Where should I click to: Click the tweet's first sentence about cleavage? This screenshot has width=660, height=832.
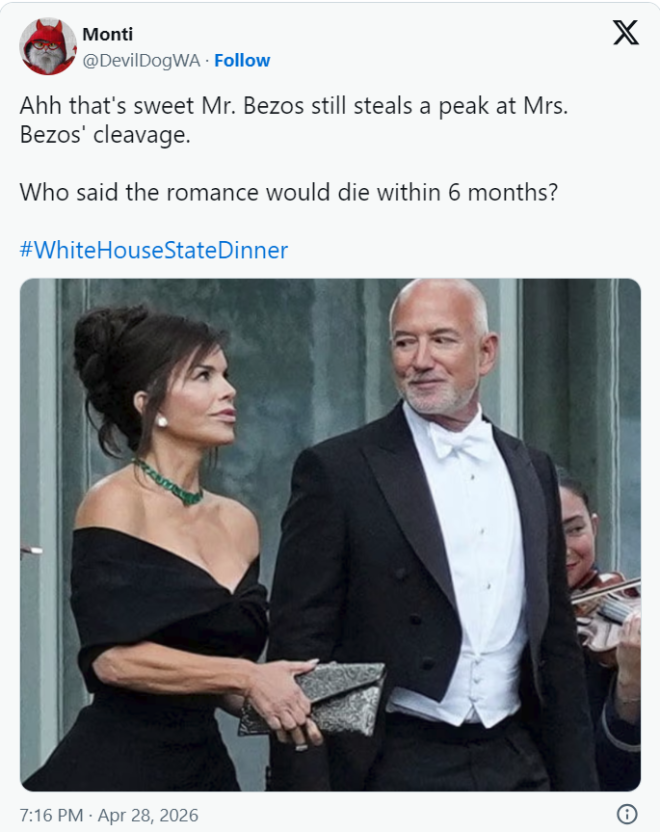pos(293,120)
